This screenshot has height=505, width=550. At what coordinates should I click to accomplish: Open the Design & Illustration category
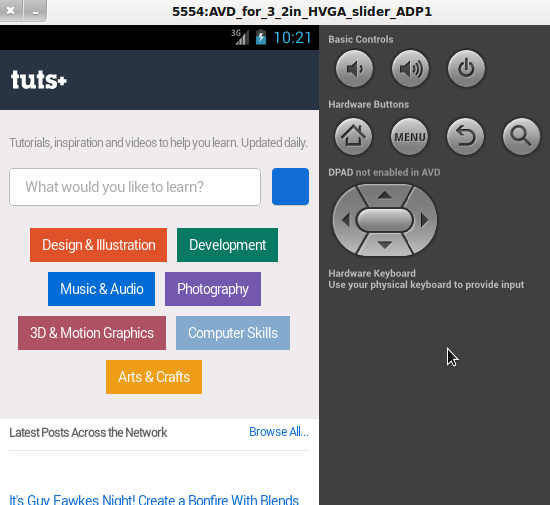[99, 245]
